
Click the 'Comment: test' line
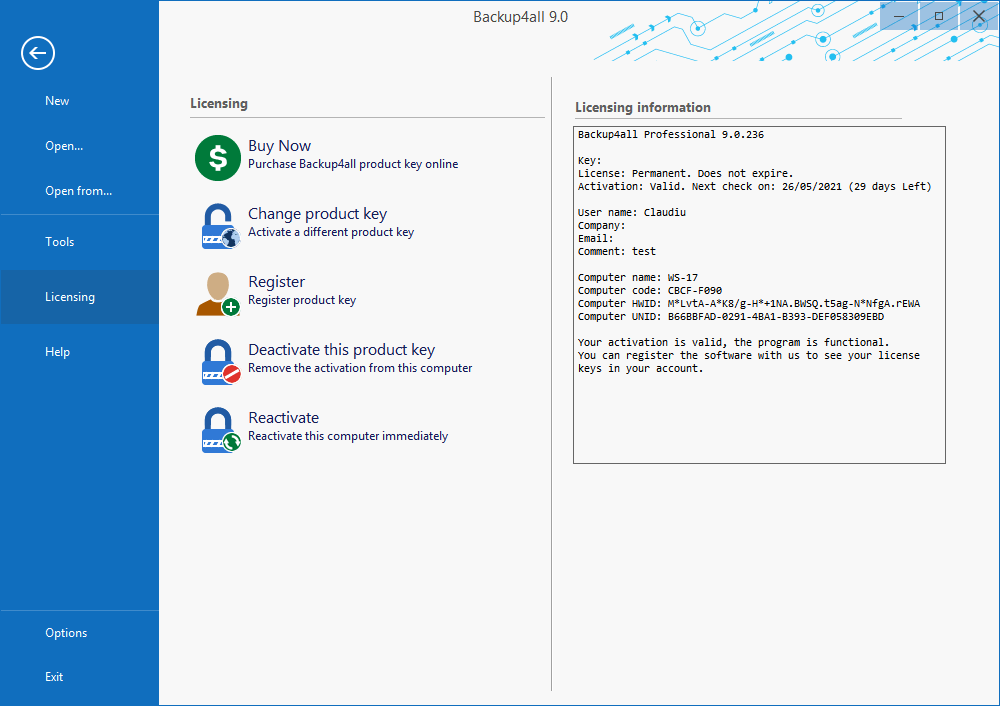[x=617, y=251]
